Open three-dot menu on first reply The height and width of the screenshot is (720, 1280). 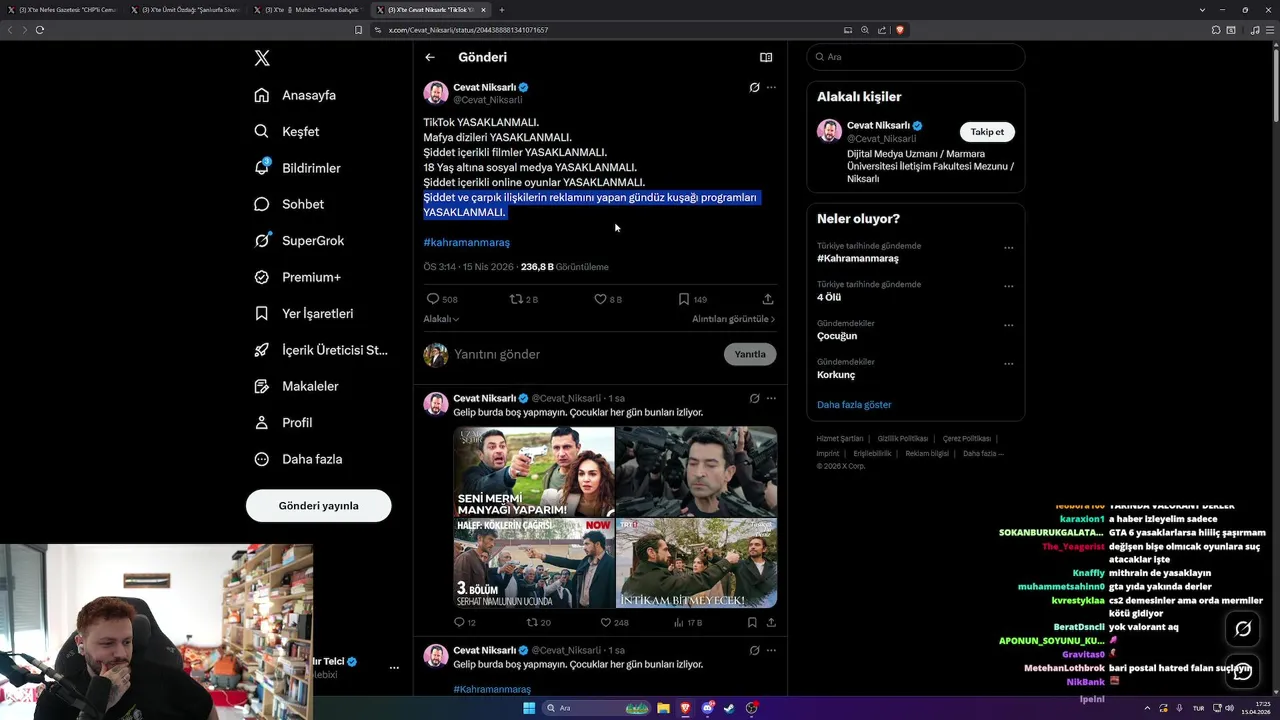click(x=771, y=398)
